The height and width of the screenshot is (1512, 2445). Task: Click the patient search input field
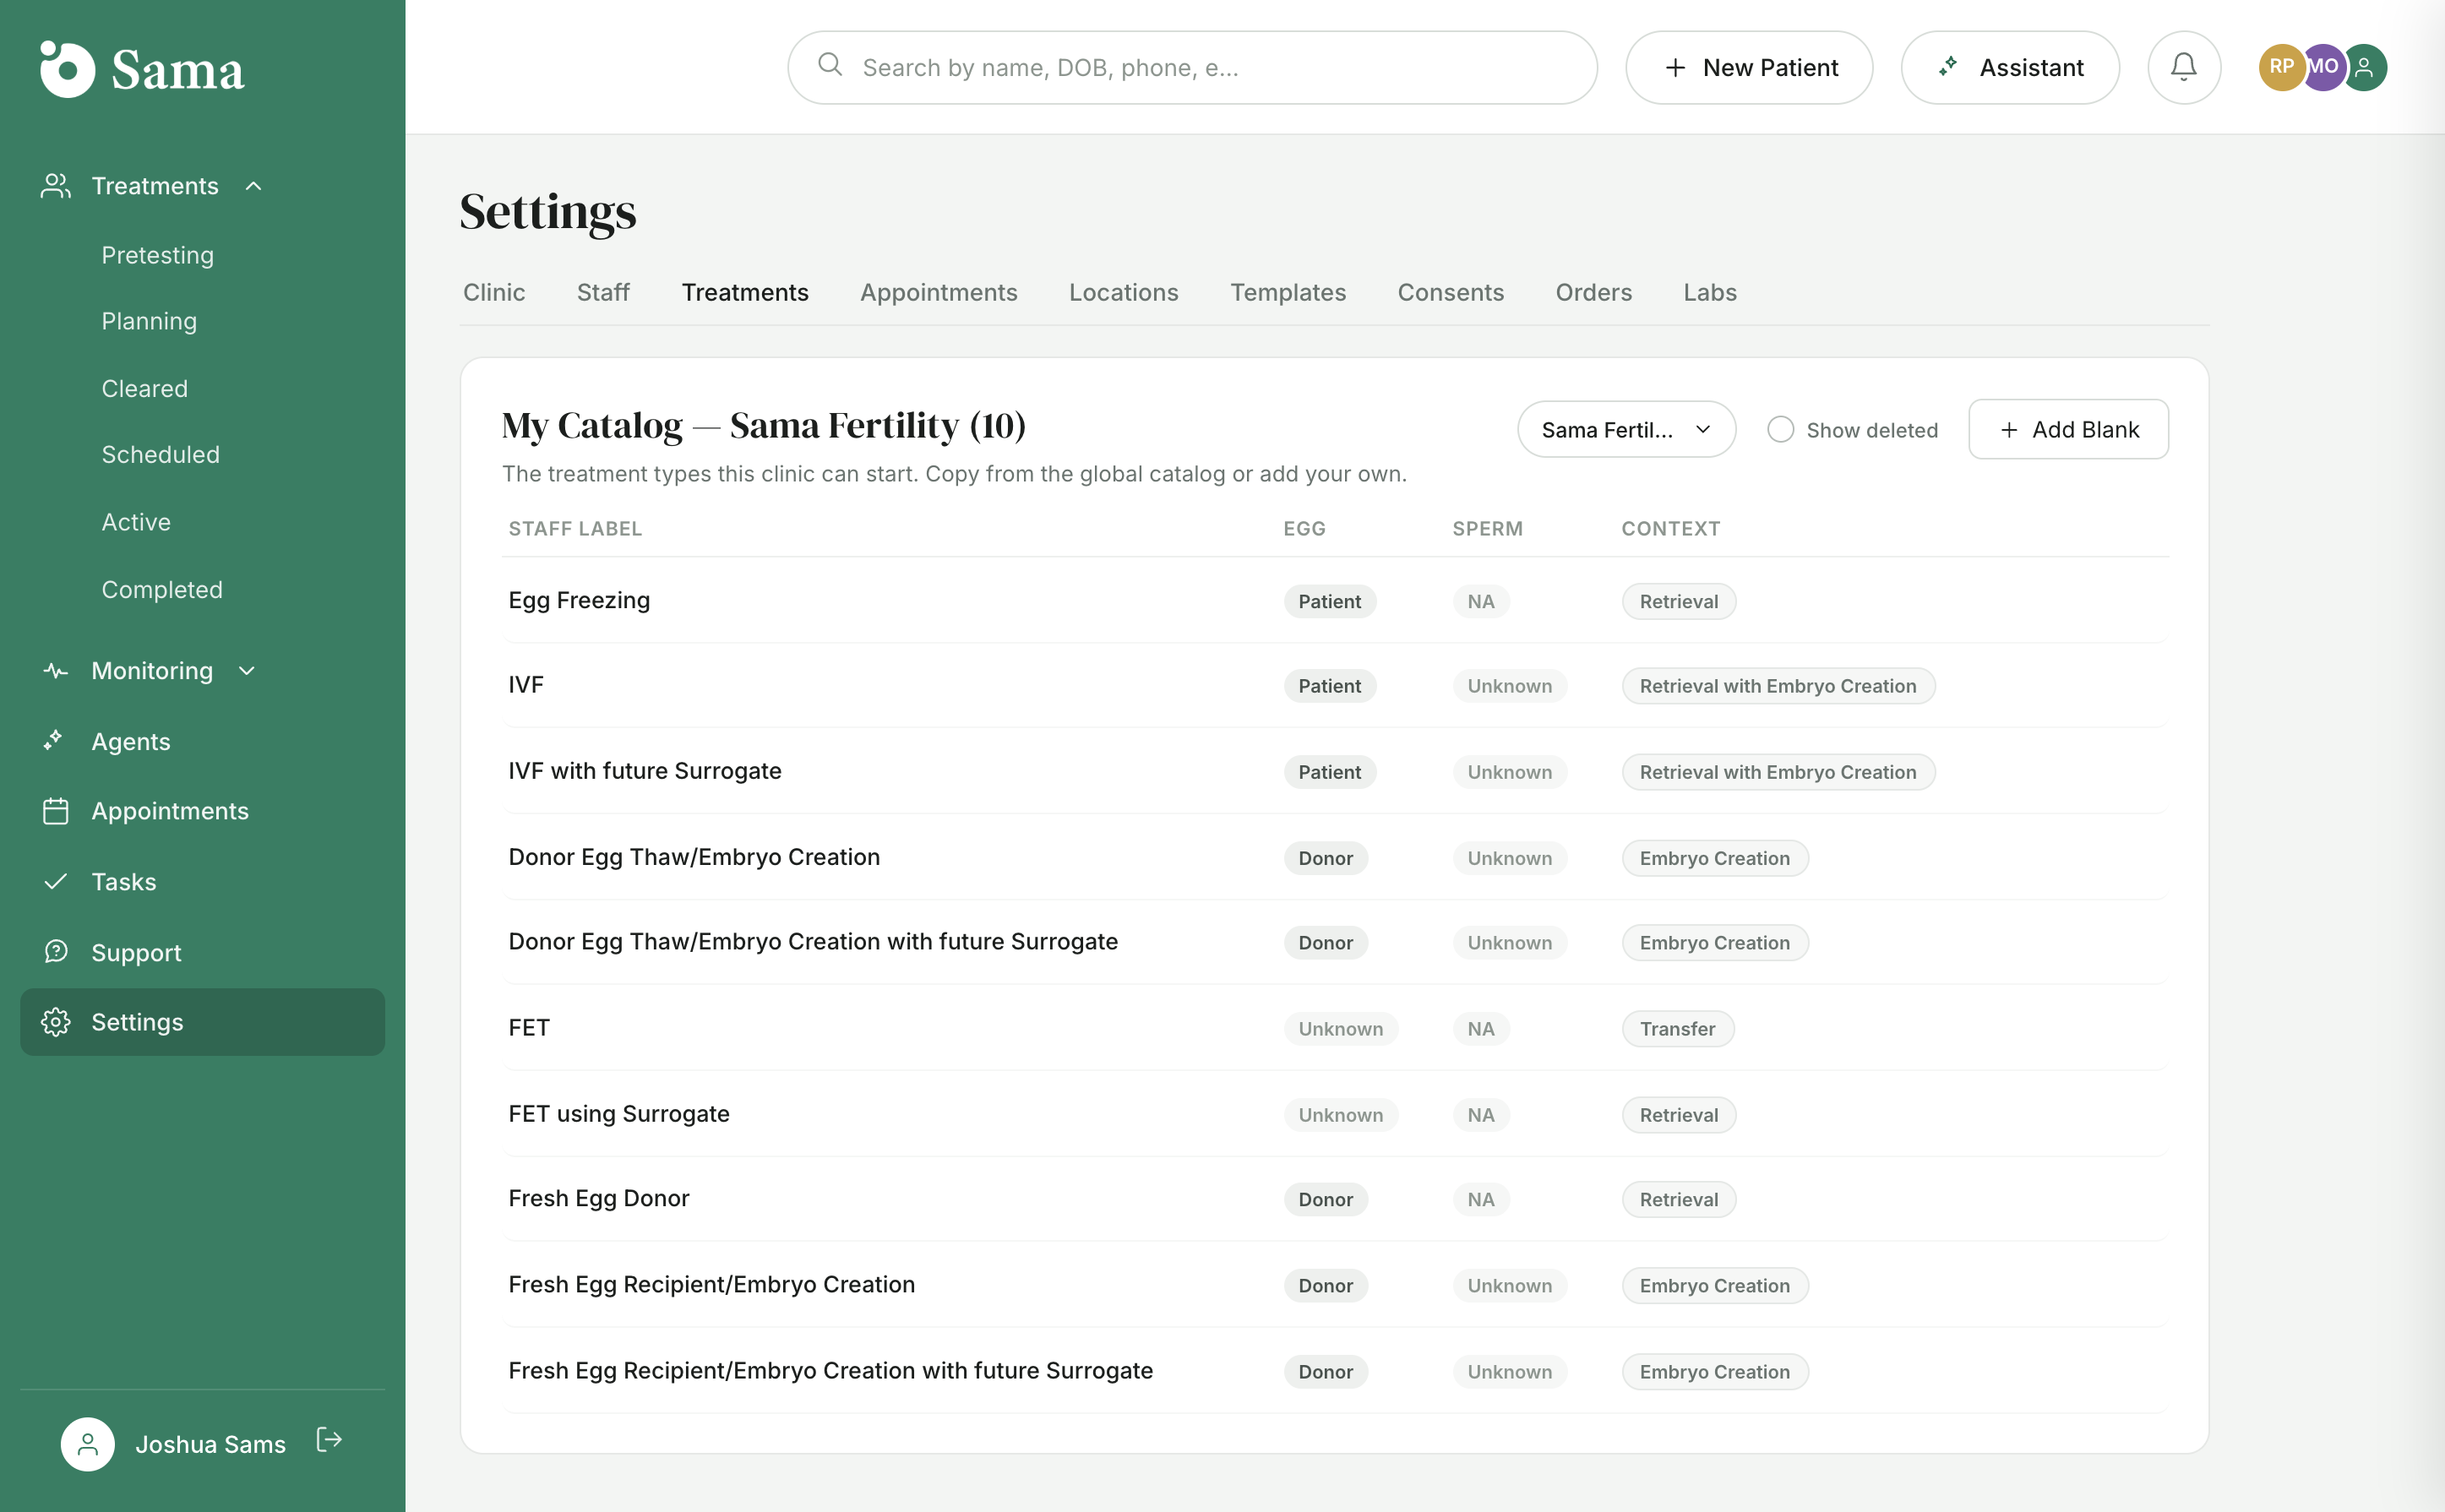point(1192,67)
